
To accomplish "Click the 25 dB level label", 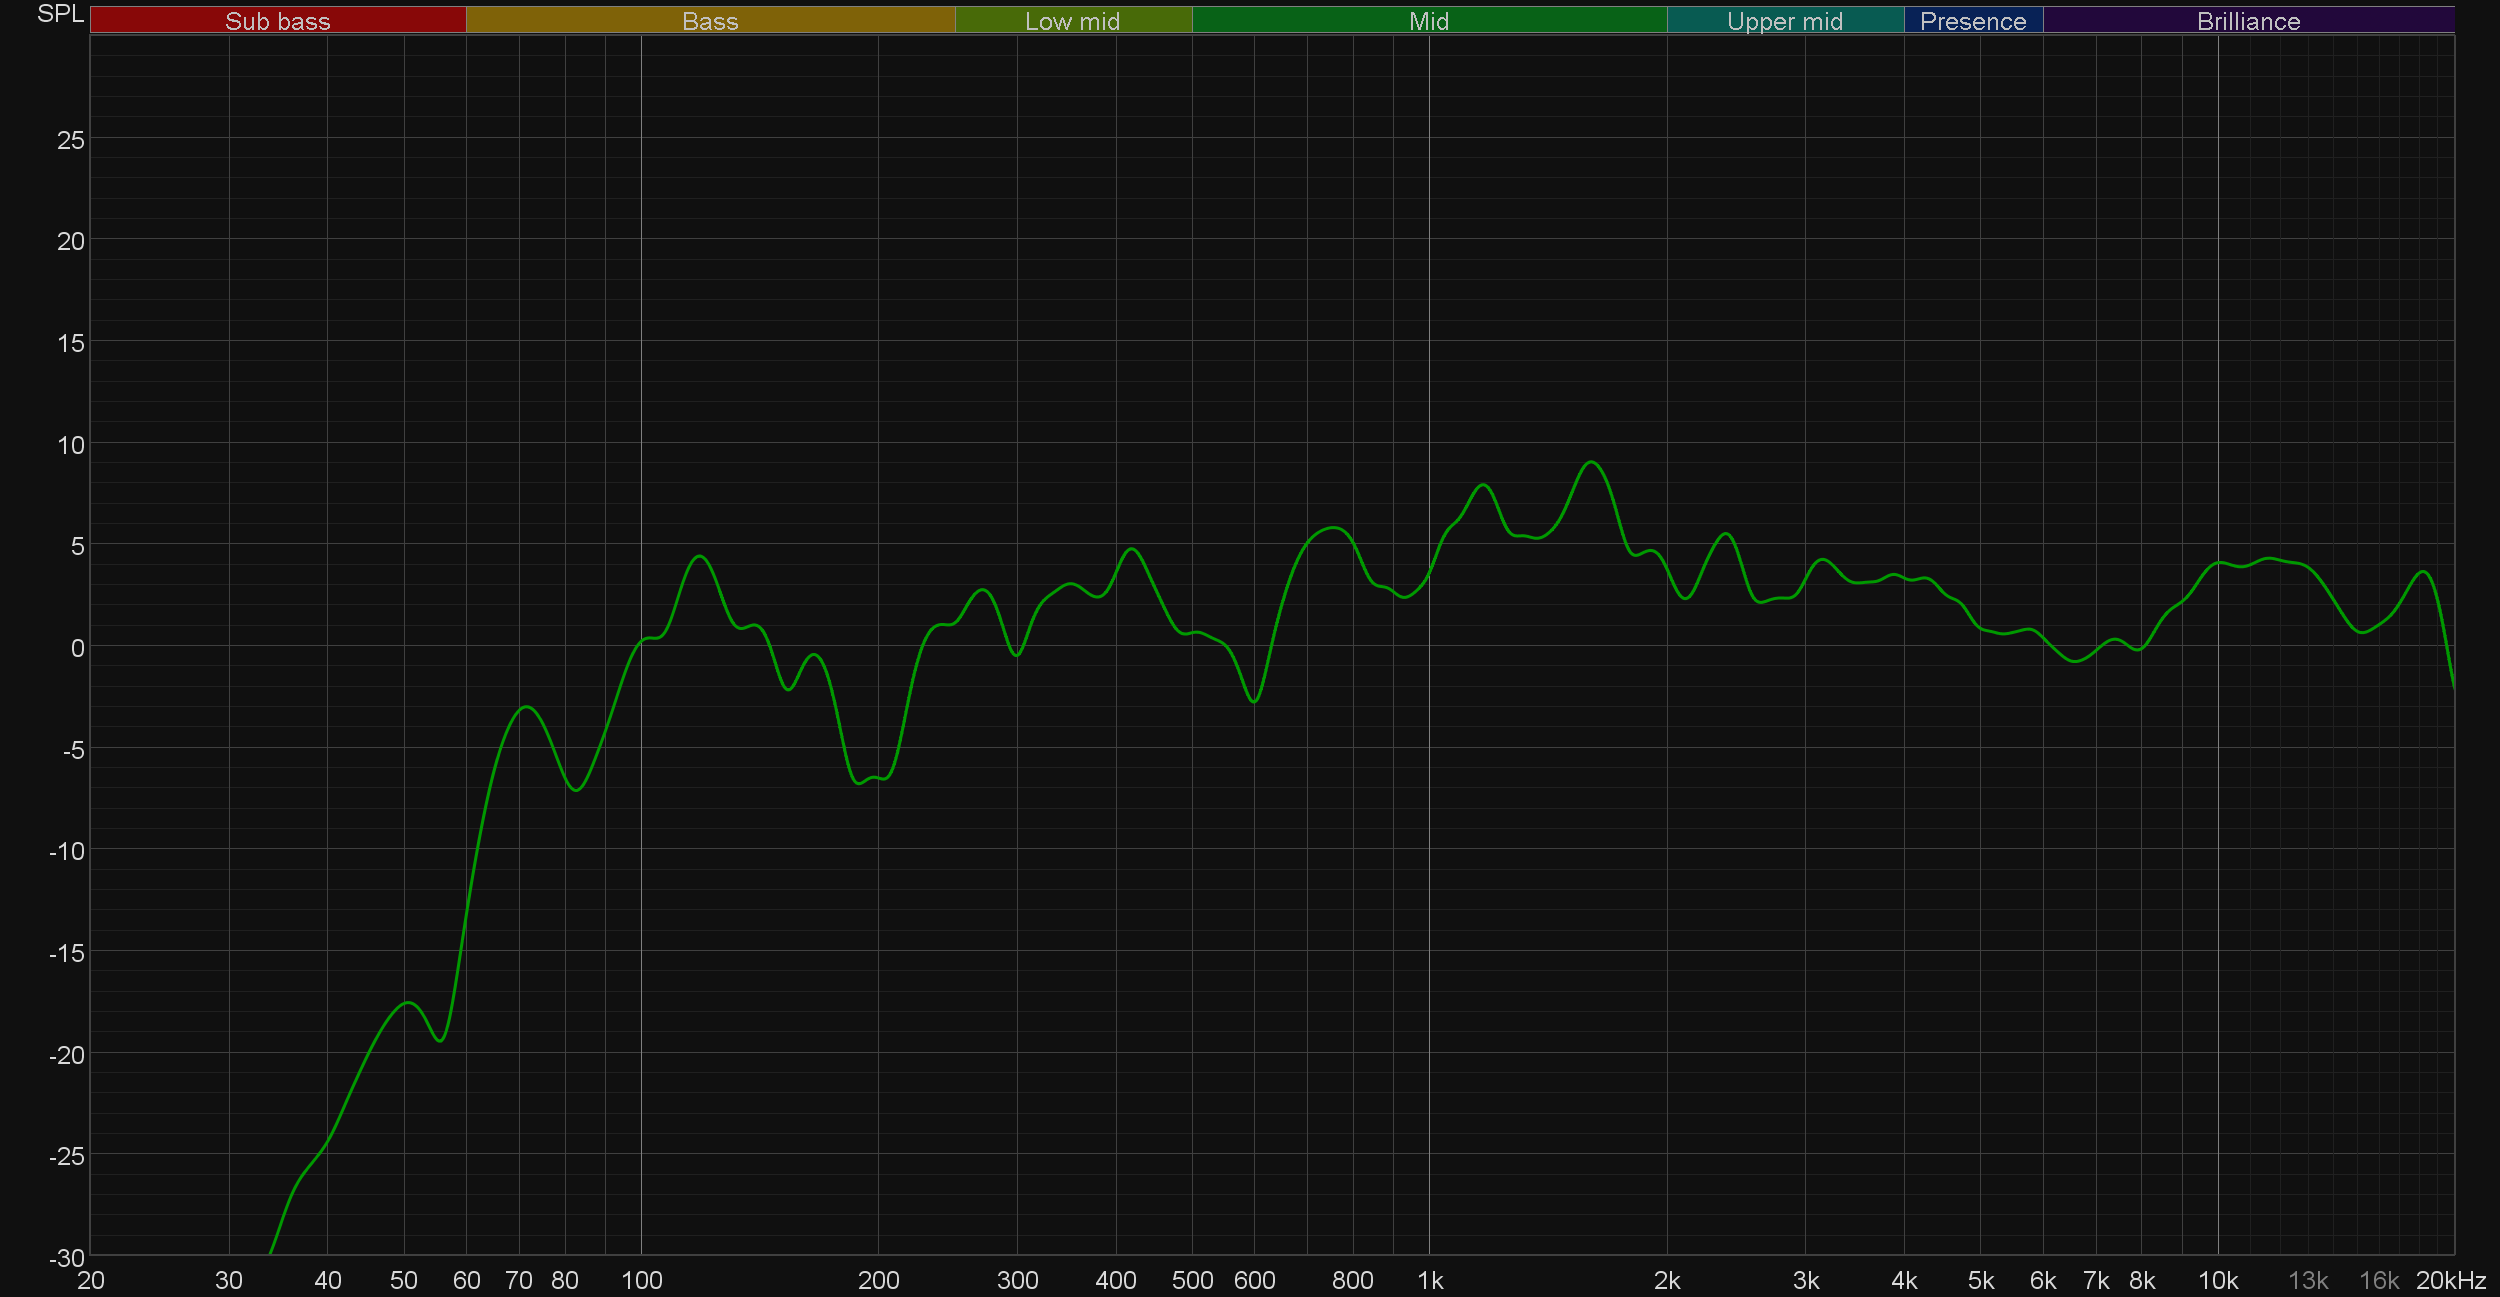I will coord(71,140).
